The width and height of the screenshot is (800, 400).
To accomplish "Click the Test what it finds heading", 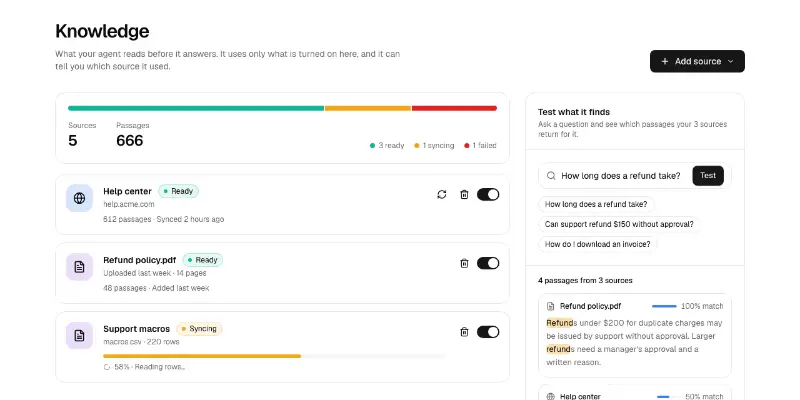I will pyautogui.click(x=574, y=112).
